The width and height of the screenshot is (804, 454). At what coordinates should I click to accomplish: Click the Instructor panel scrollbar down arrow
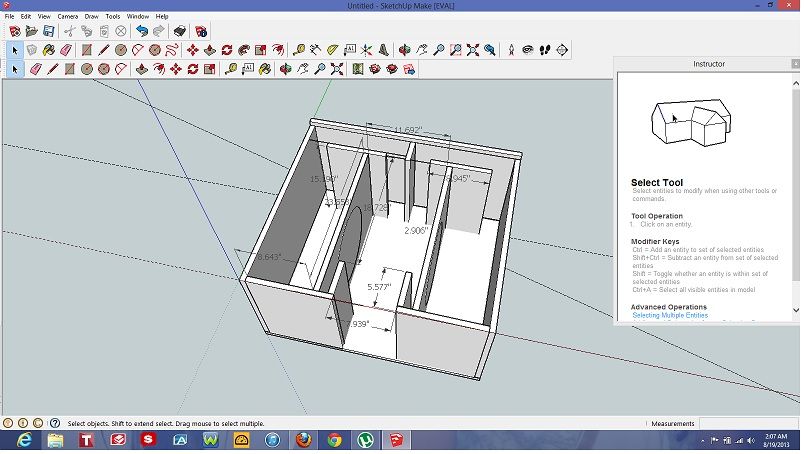pos(795,311)
